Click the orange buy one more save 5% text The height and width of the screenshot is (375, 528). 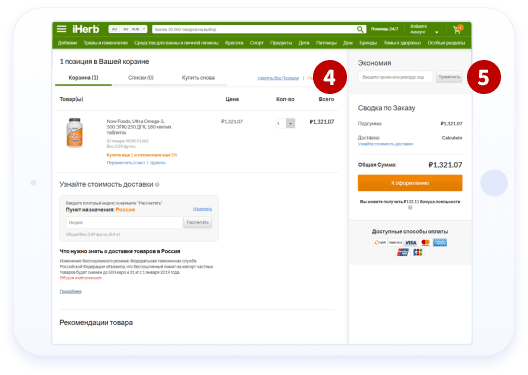tap(142, 155)
